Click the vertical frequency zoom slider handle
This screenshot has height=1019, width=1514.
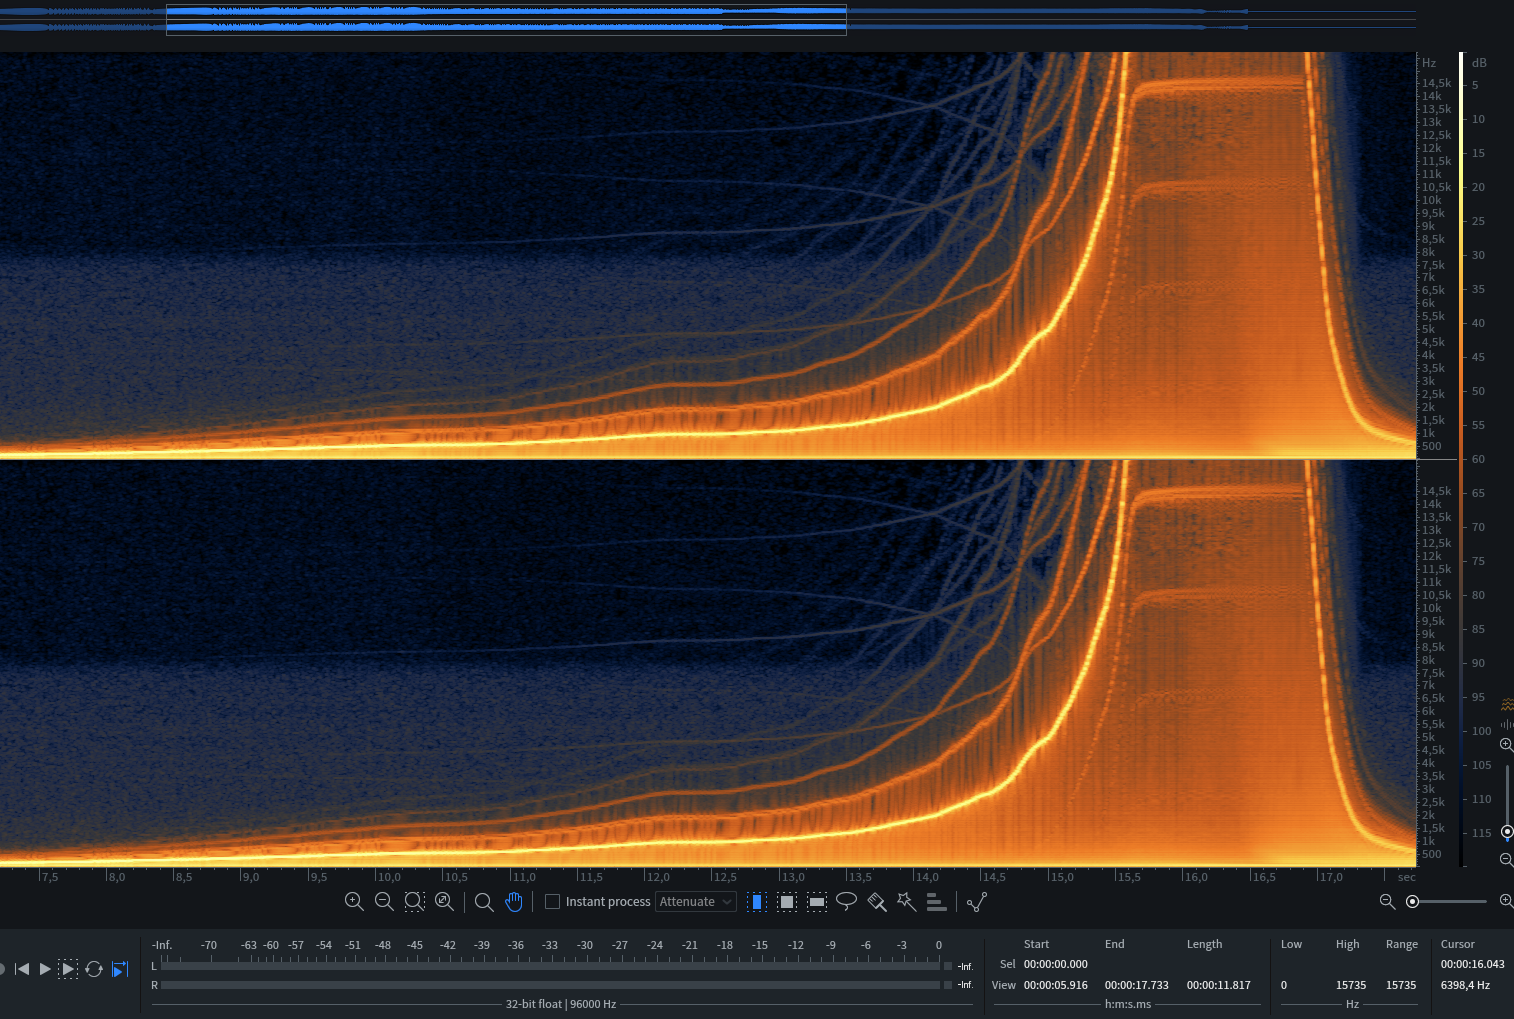1507,831
